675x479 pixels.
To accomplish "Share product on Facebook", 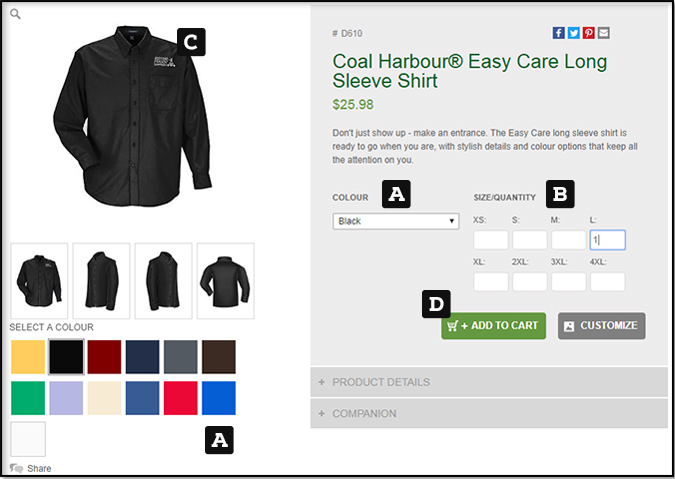I will (x=559, y=33).
